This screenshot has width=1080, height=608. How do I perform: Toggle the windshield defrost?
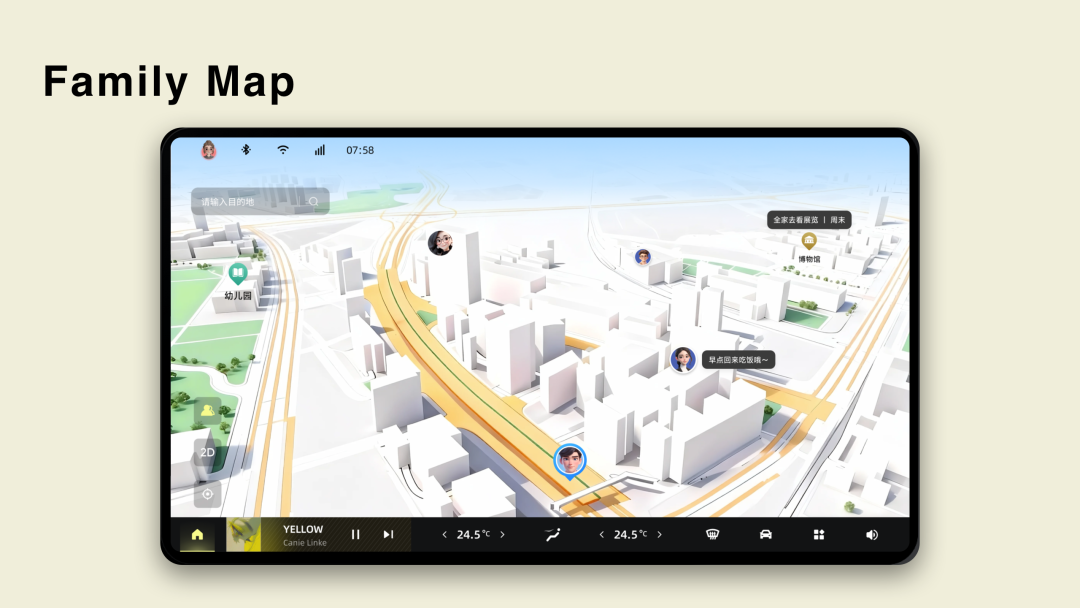[x=713, y=534]
